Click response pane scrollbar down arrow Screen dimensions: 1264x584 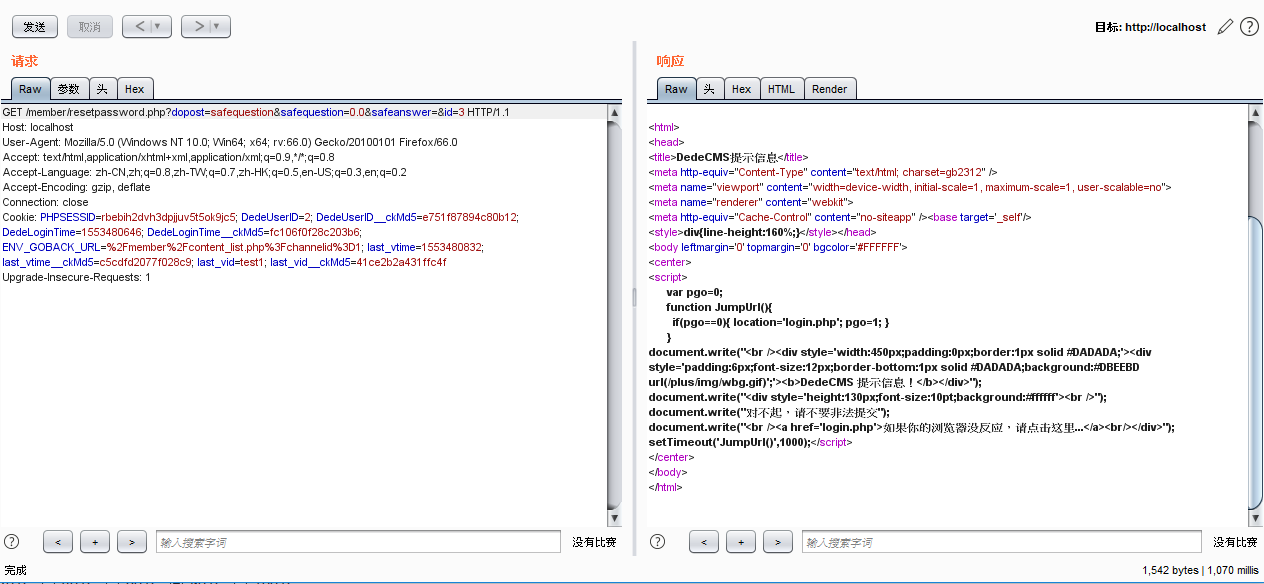[x=1256, y=518]
